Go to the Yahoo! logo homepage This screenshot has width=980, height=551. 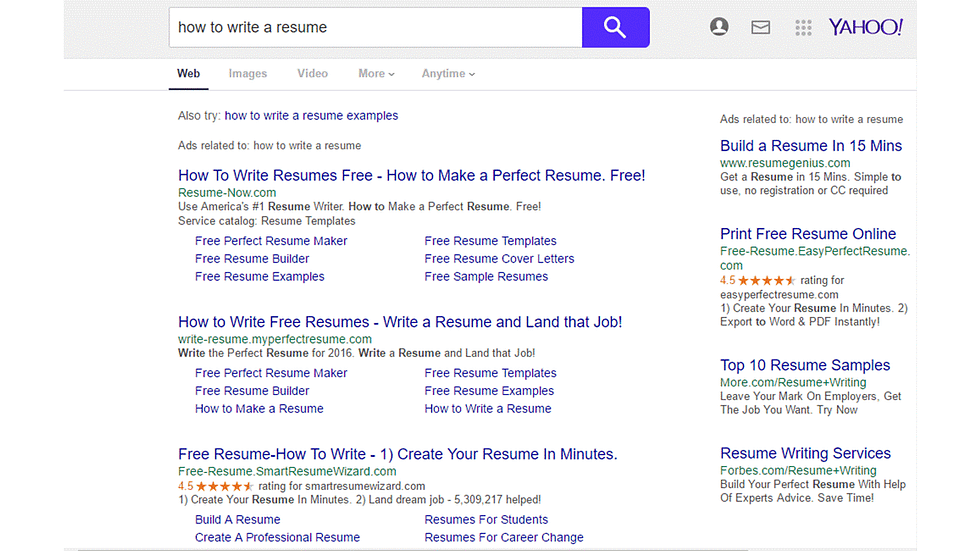[x=866, y=27]
